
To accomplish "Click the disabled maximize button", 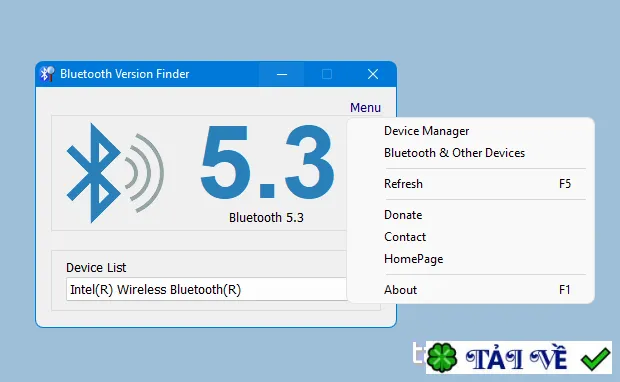I will click(x=327, y=74).
